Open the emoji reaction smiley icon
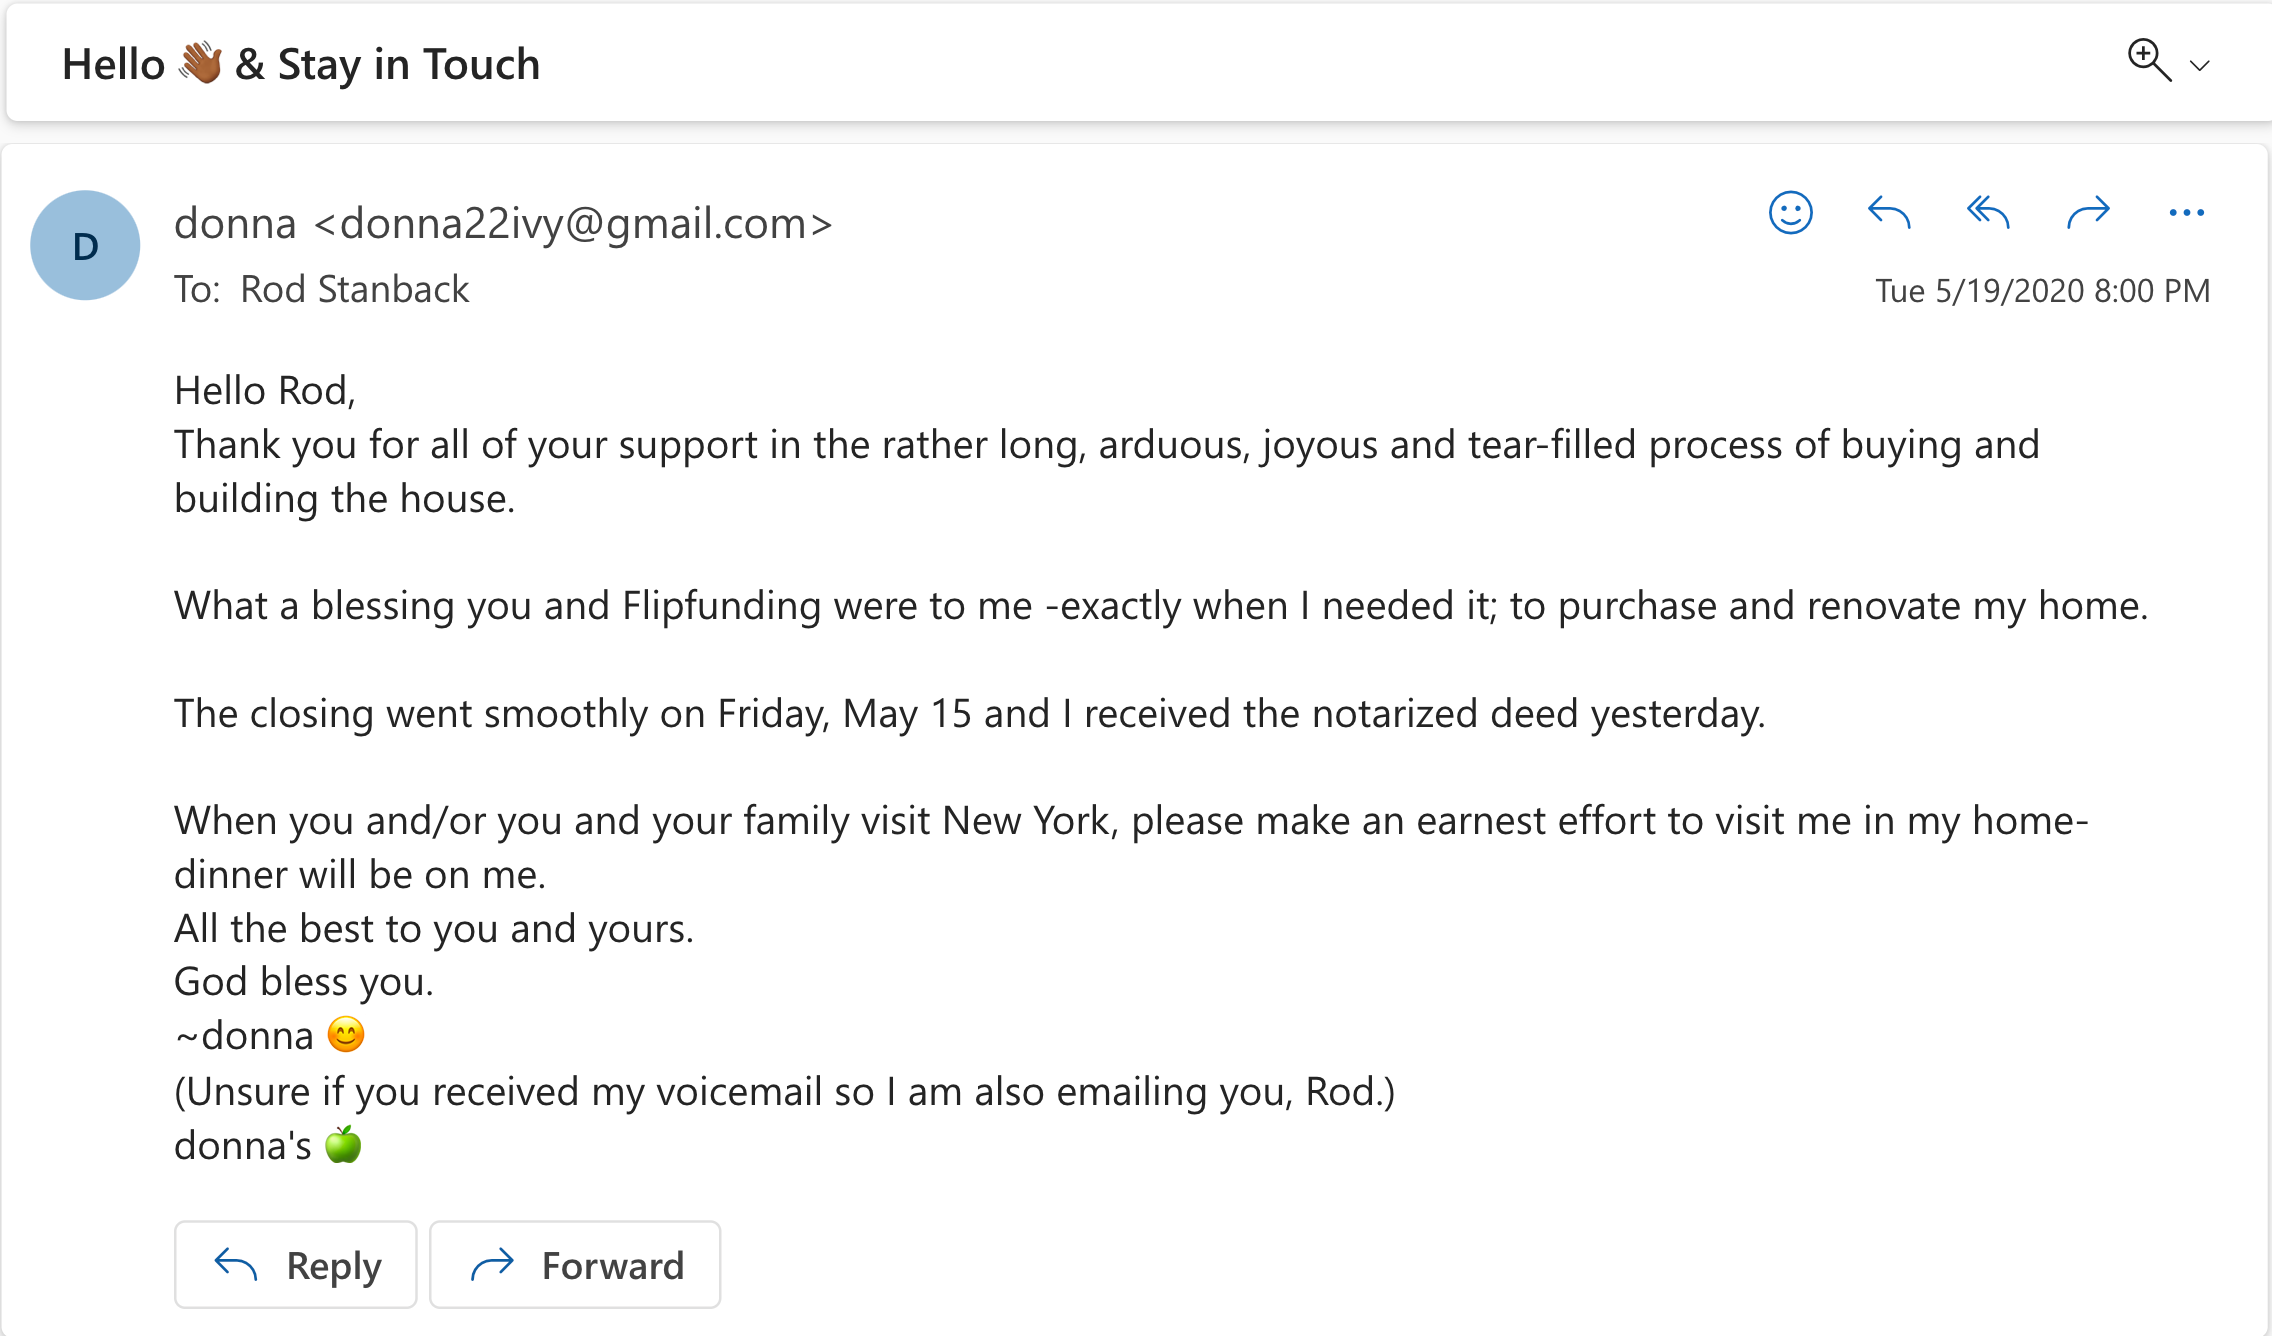The image size is (2272, 1336). click(1790, 212)
